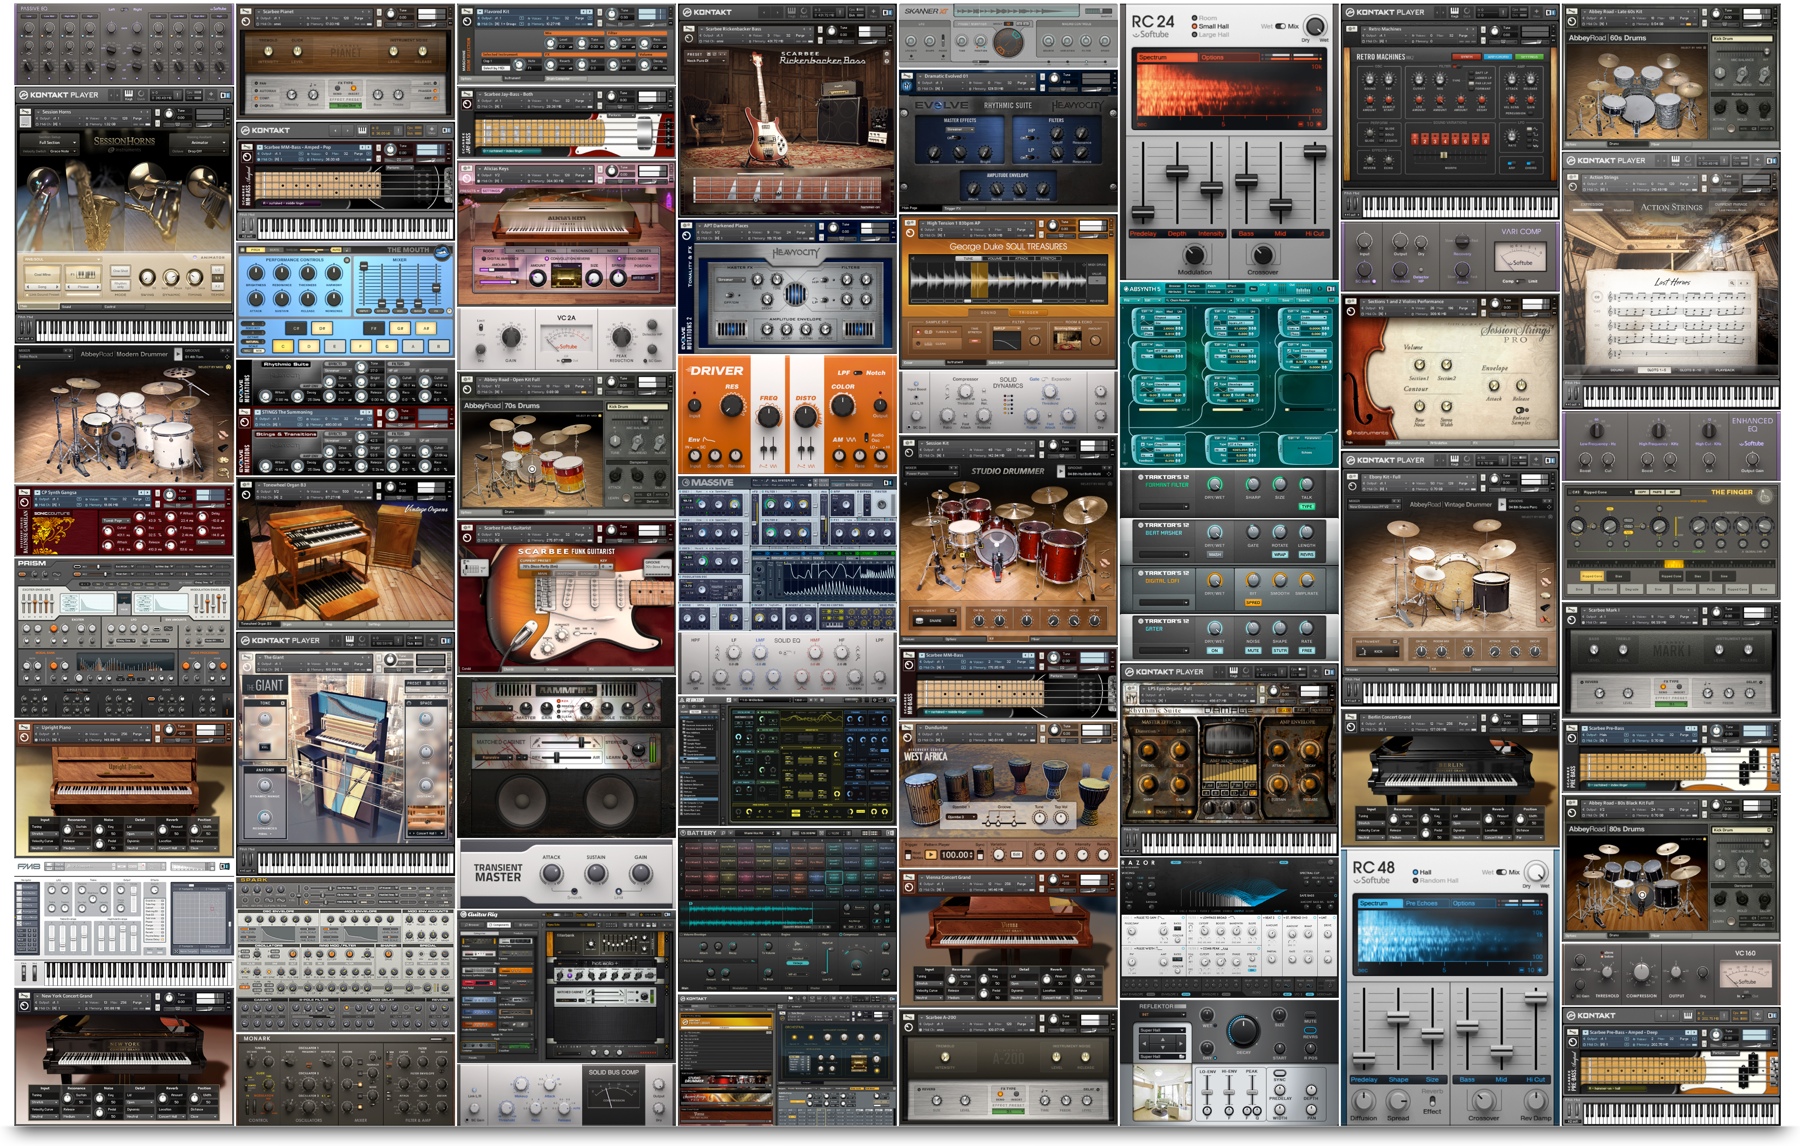The width and height of the screenshot is (1800, 1146).
Task: Click the Compression knob on VC 160
Action: point(1640,973)
